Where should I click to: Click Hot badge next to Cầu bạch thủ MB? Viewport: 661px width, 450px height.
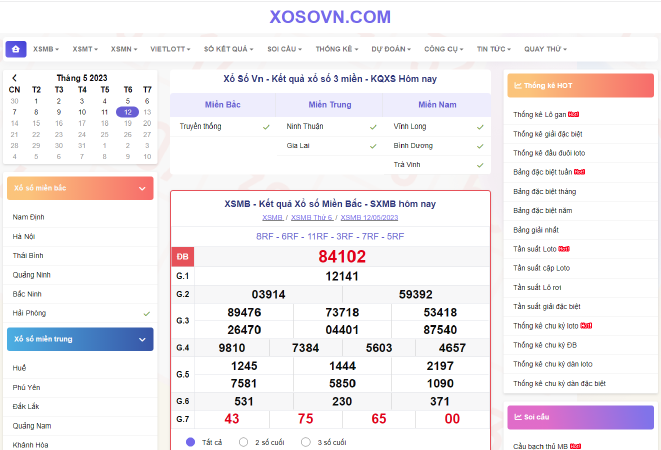coord(575,446)
